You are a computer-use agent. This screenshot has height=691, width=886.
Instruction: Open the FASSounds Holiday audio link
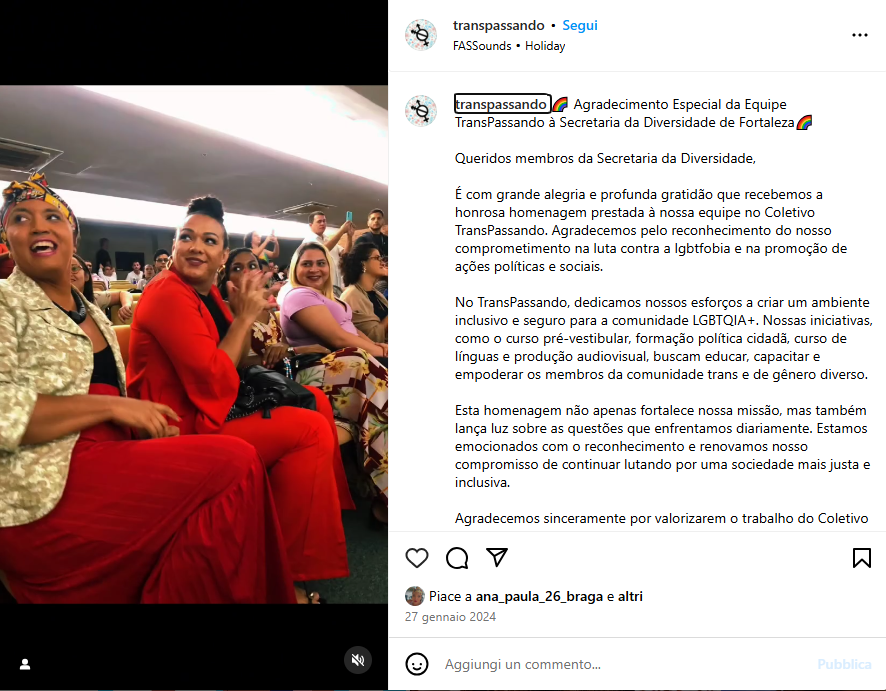click(509, 46)
